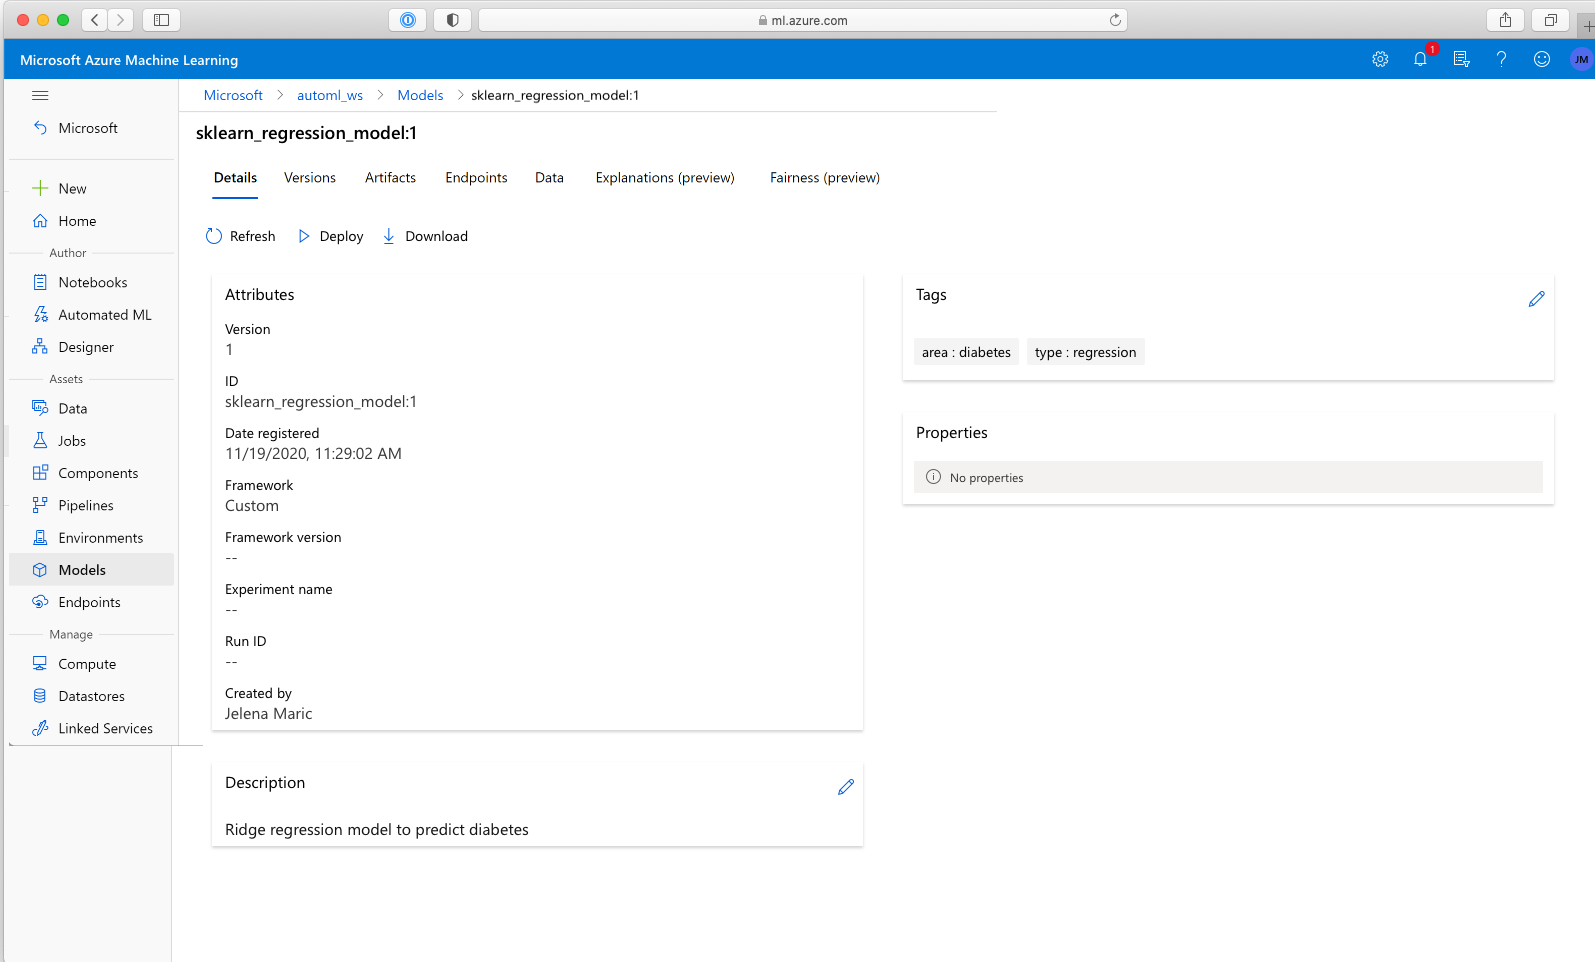The width and height of the screenshot is (1595, 962).
Task: Click the Jobs flask icon
Action: click(40, 440)
